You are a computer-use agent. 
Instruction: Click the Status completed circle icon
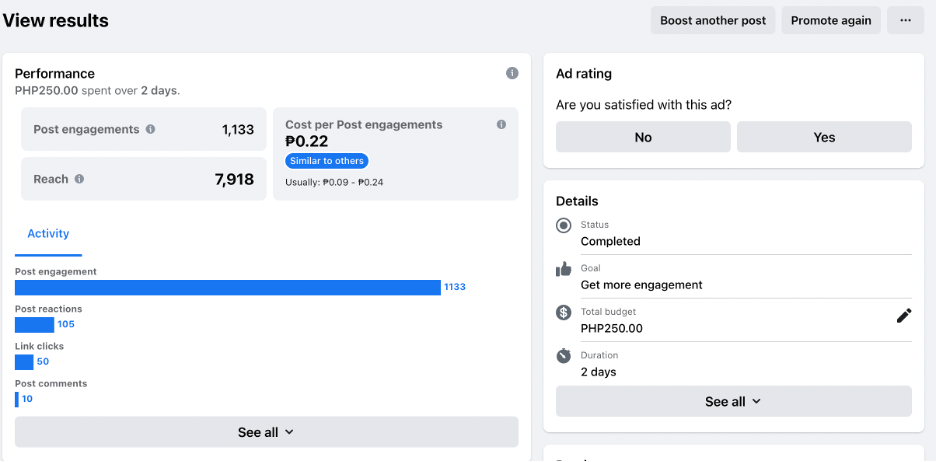(564, 226)
